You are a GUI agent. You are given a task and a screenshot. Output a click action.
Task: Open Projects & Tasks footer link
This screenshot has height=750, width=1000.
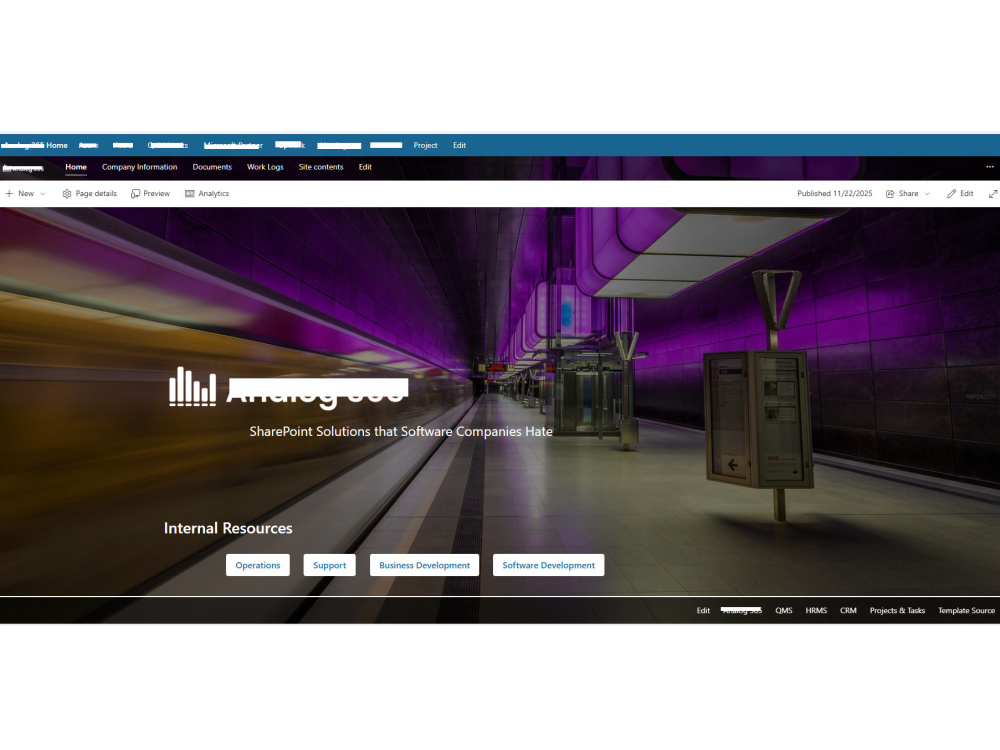(x=897, y=610)
